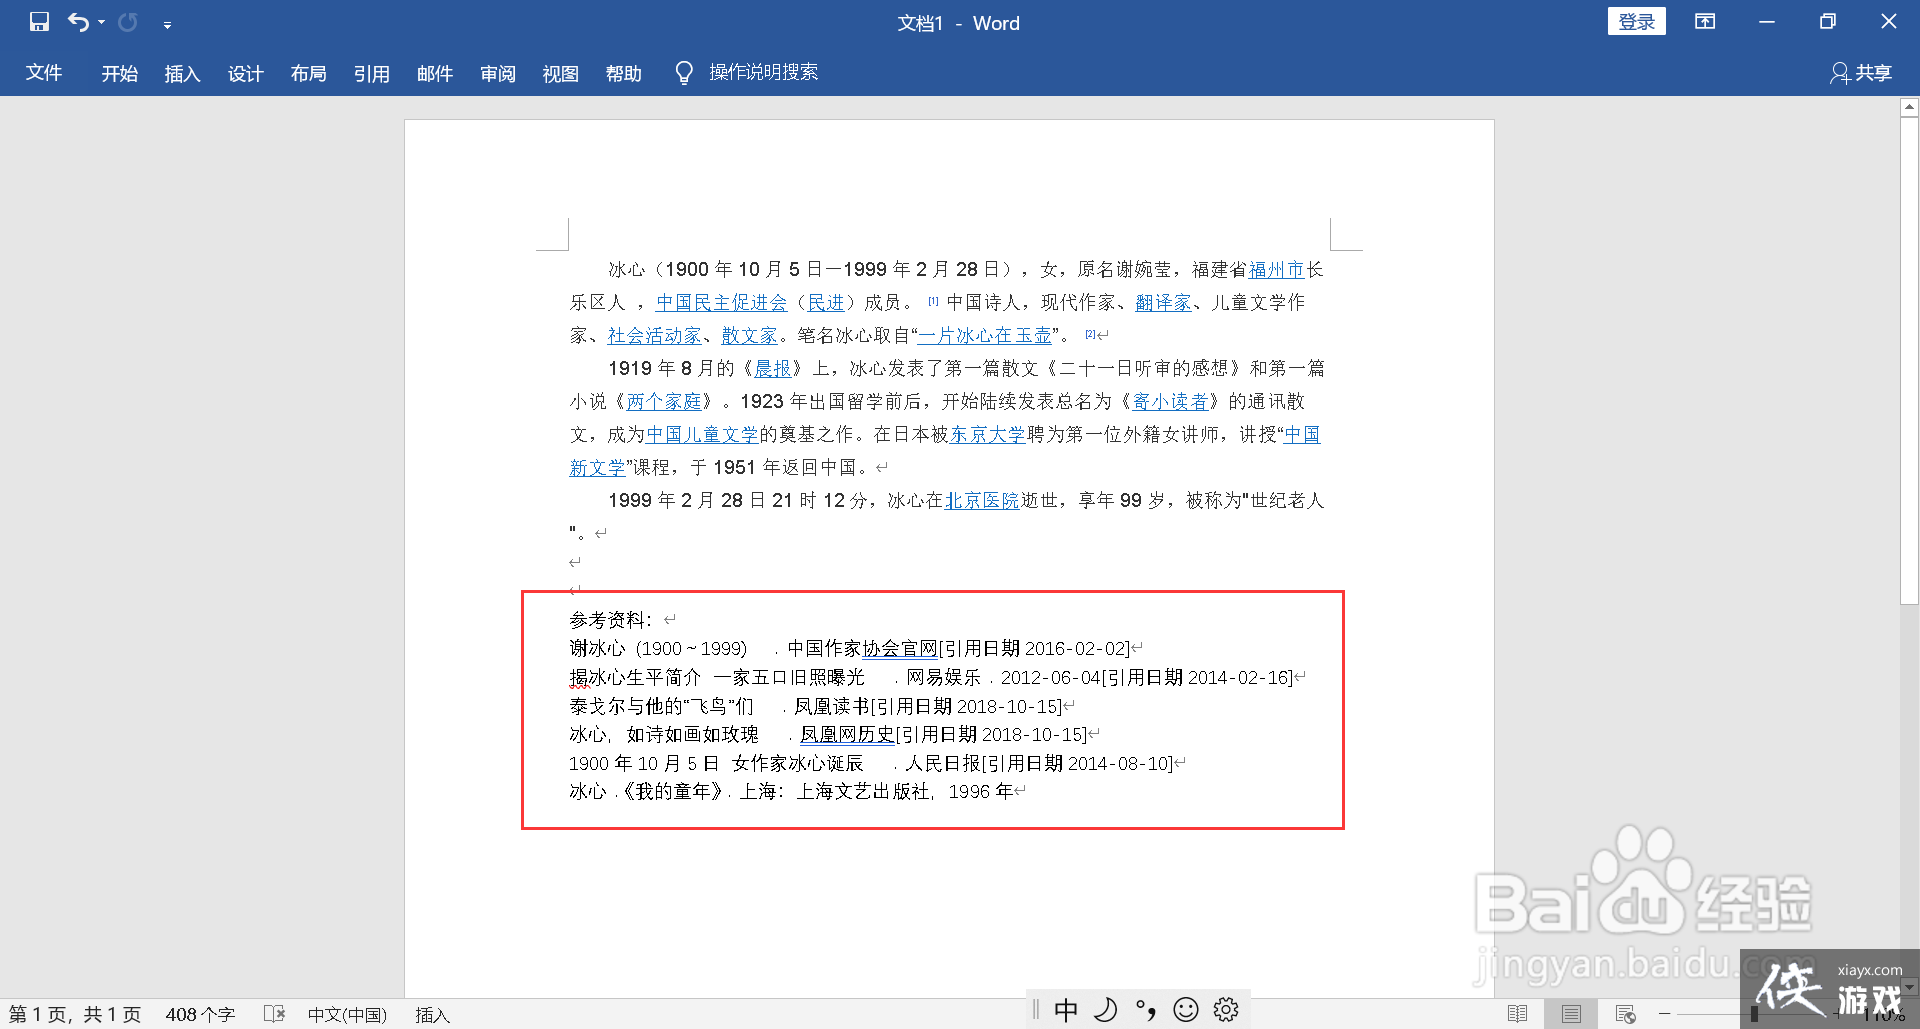The height and width of the screenshot is (1029, 1920).
Task: Switch to Read Mode view icon
Action: tap(1517, 1014)
